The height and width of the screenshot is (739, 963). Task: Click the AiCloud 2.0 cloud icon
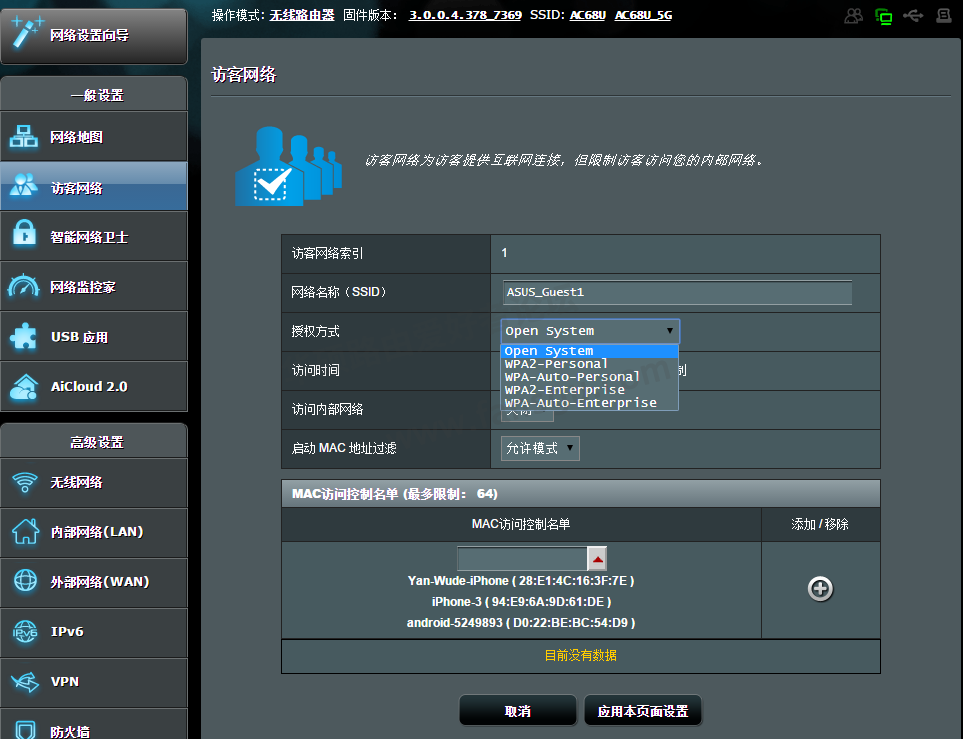pyautogui.click(x=24, y=386)
